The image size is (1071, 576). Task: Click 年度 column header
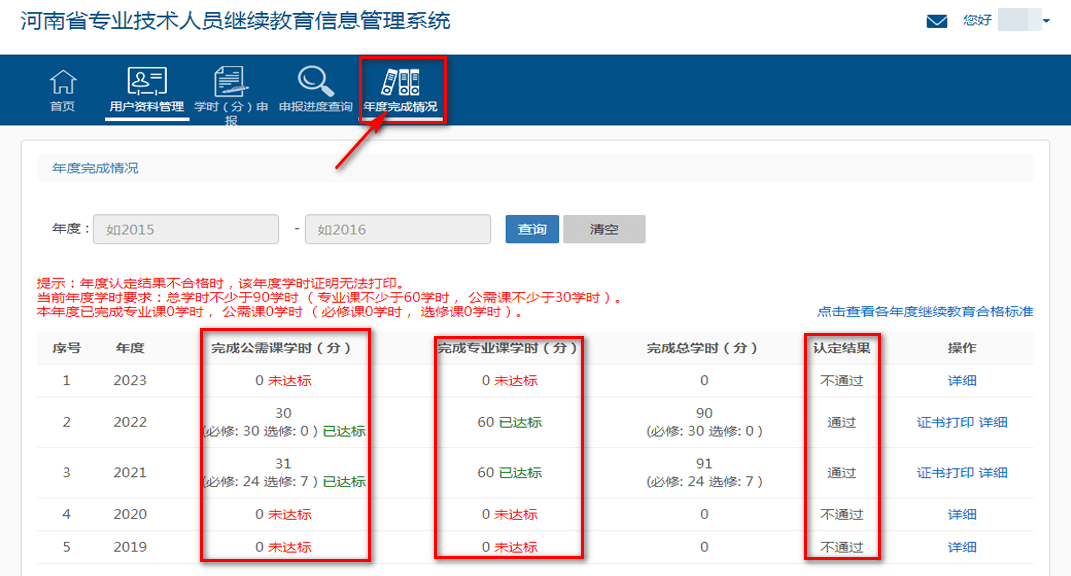coord(130,348)
